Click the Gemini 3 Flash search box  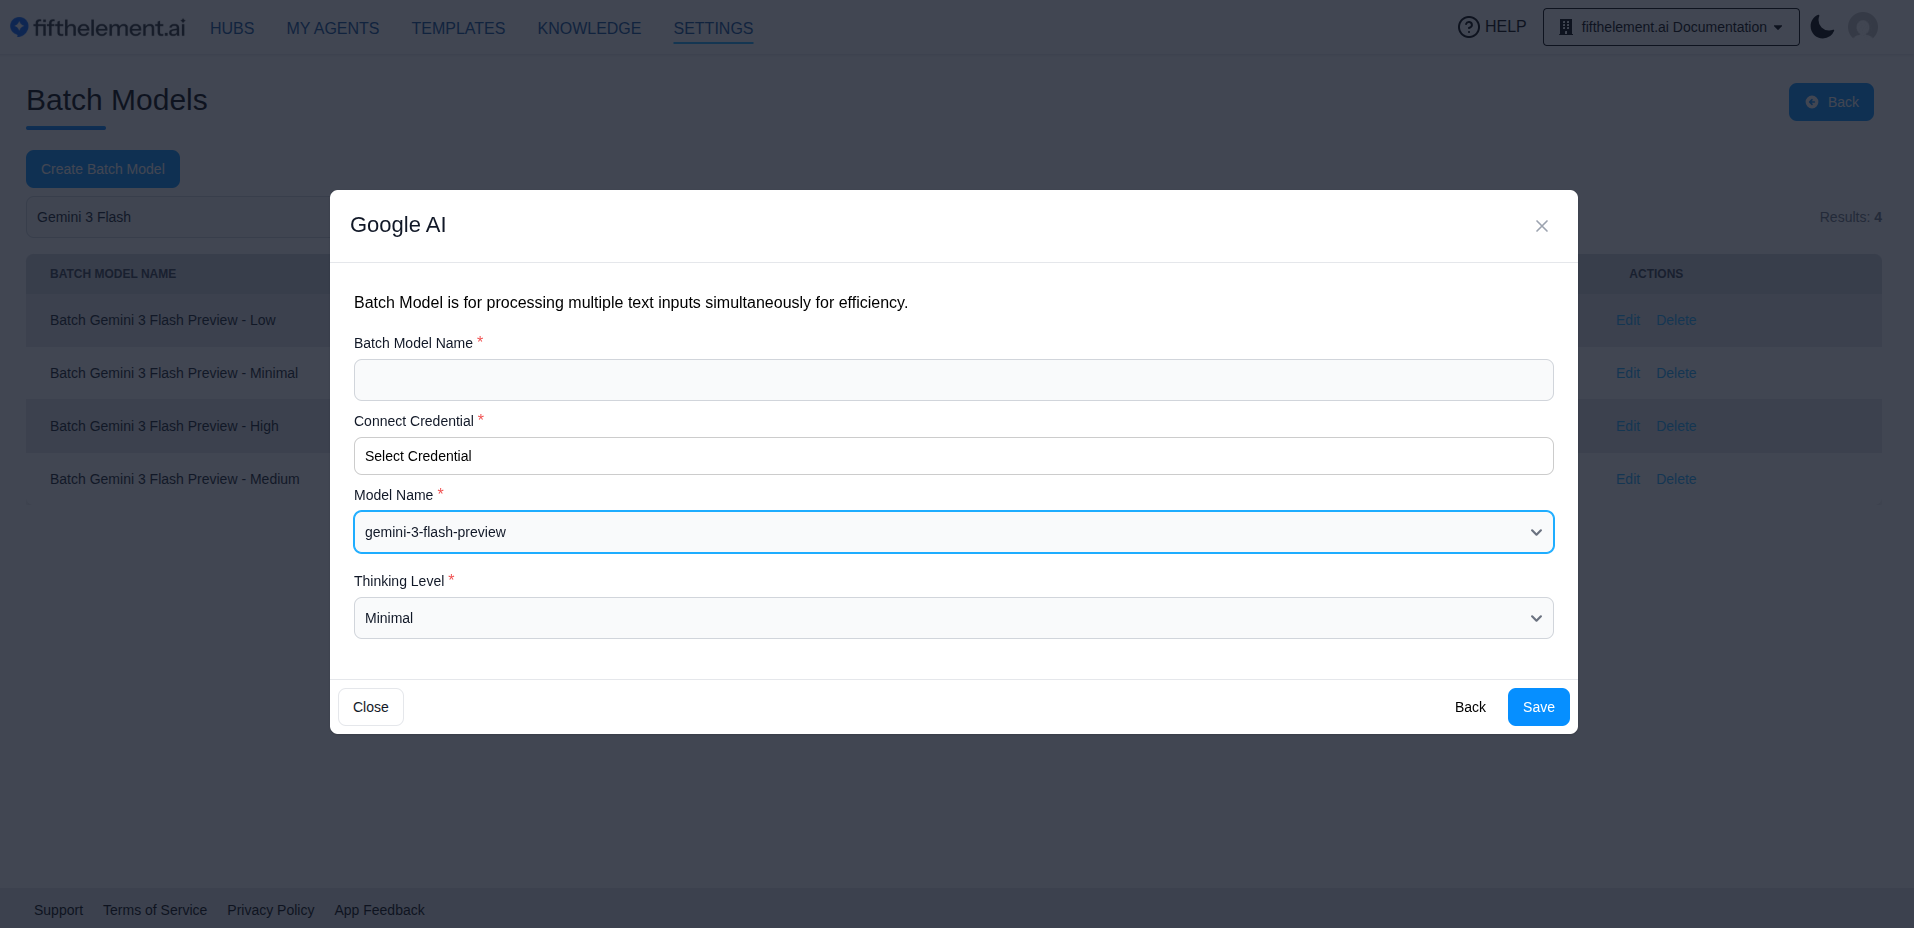(x=178, y=217)
